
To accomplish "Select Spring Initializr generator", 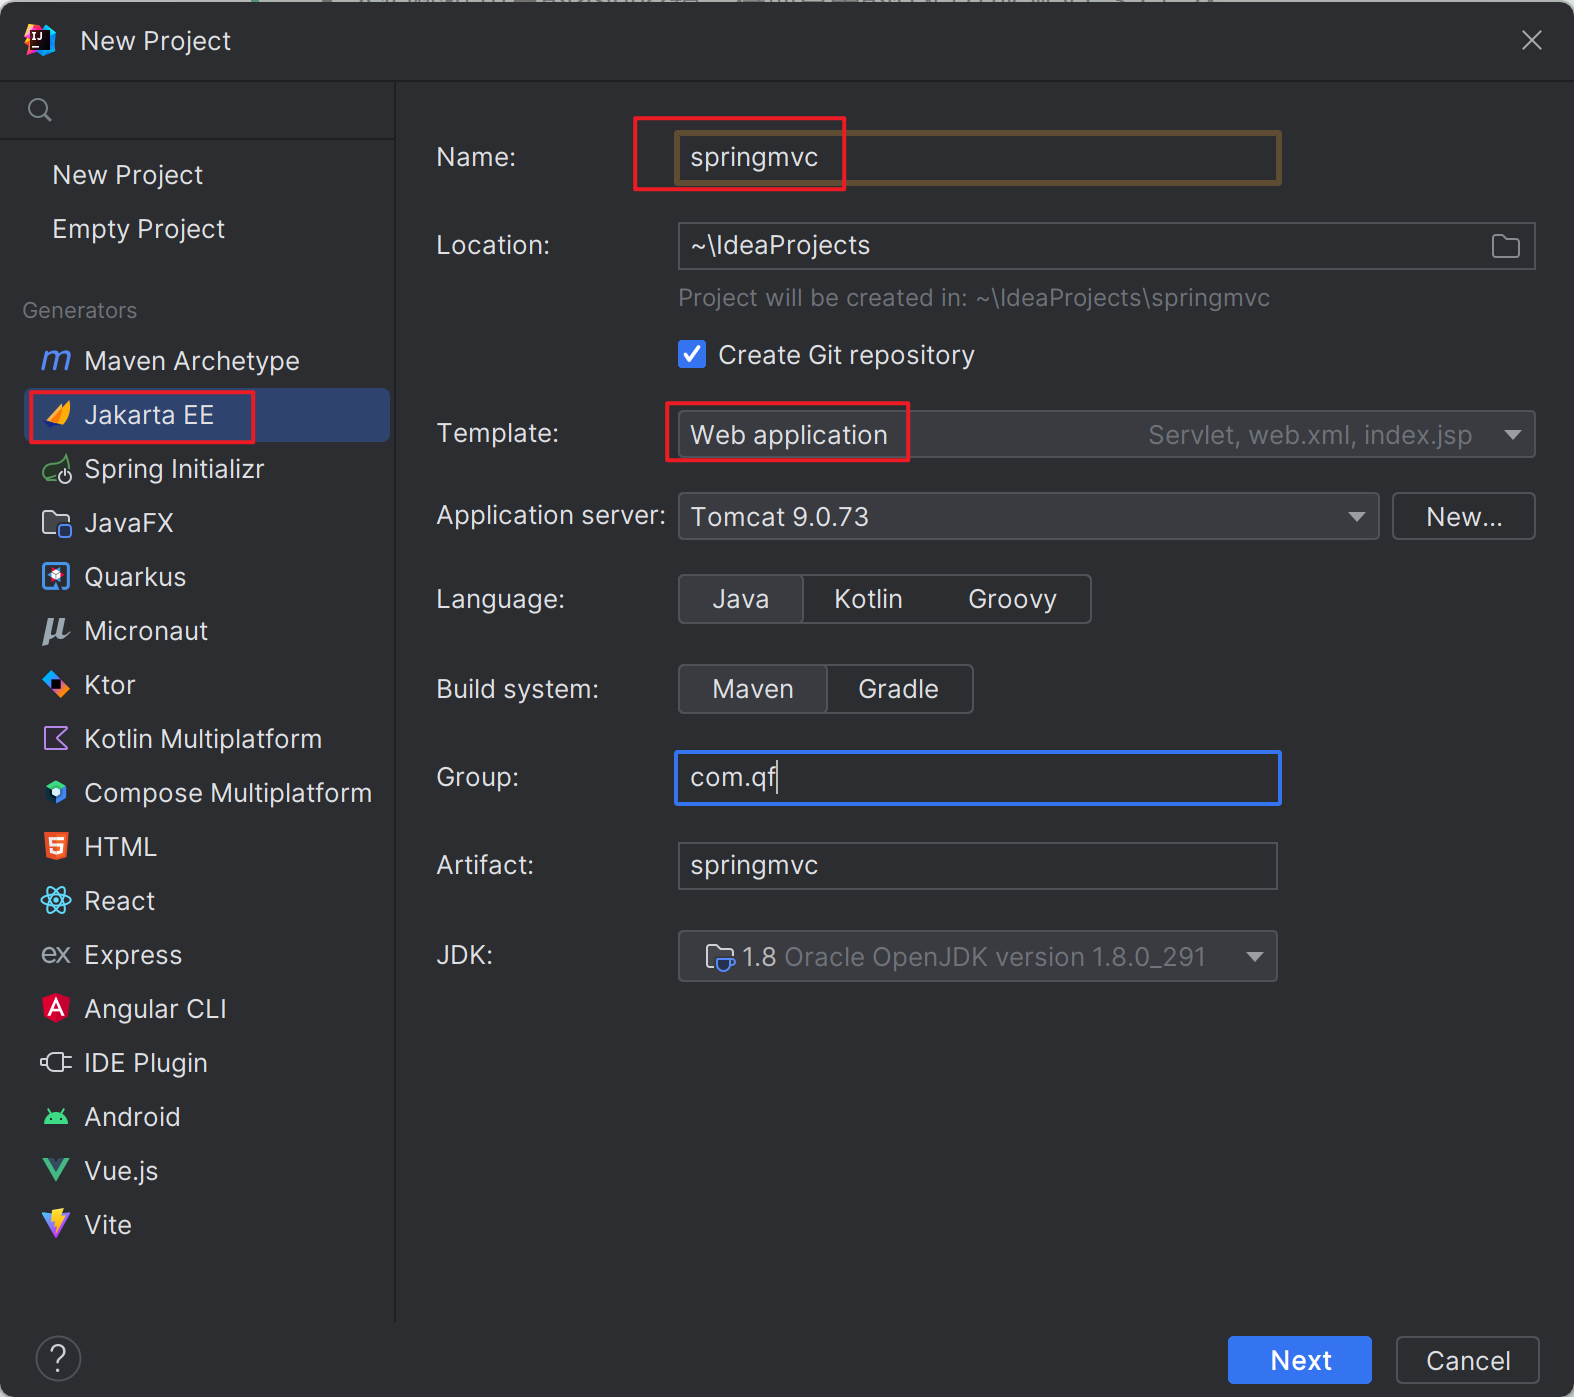I will coord(174,469).
